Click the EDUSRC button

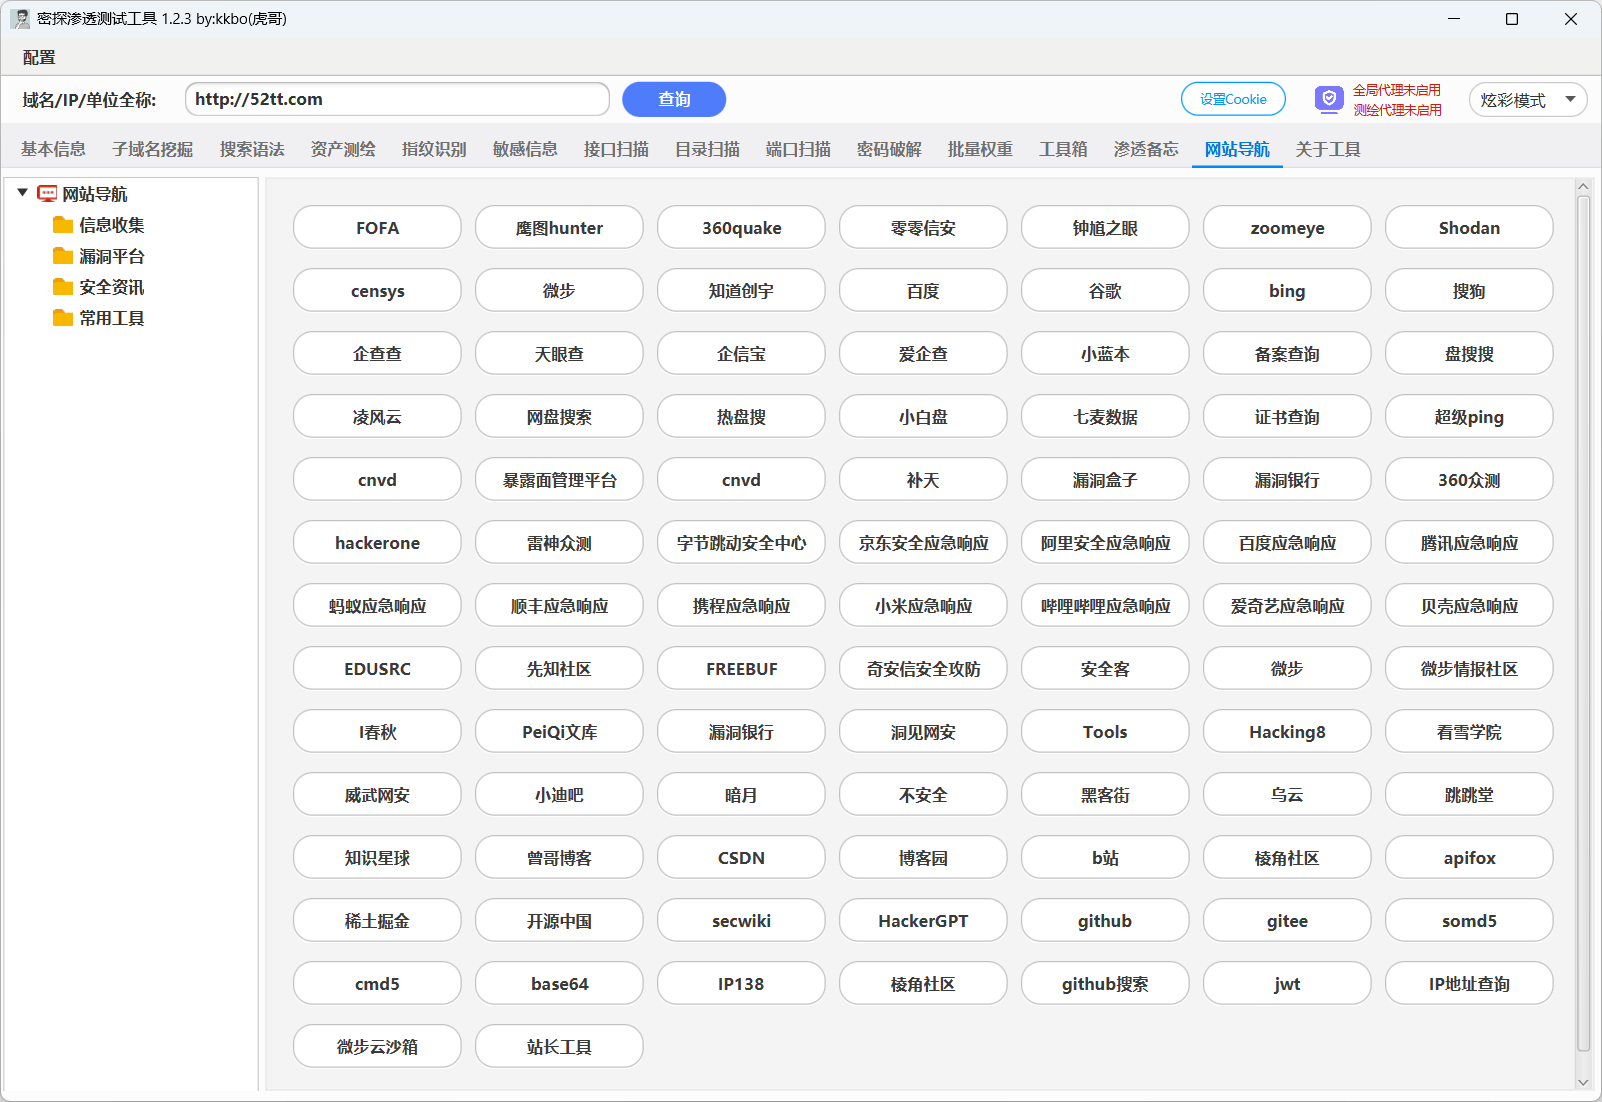(x=377, y=668)
